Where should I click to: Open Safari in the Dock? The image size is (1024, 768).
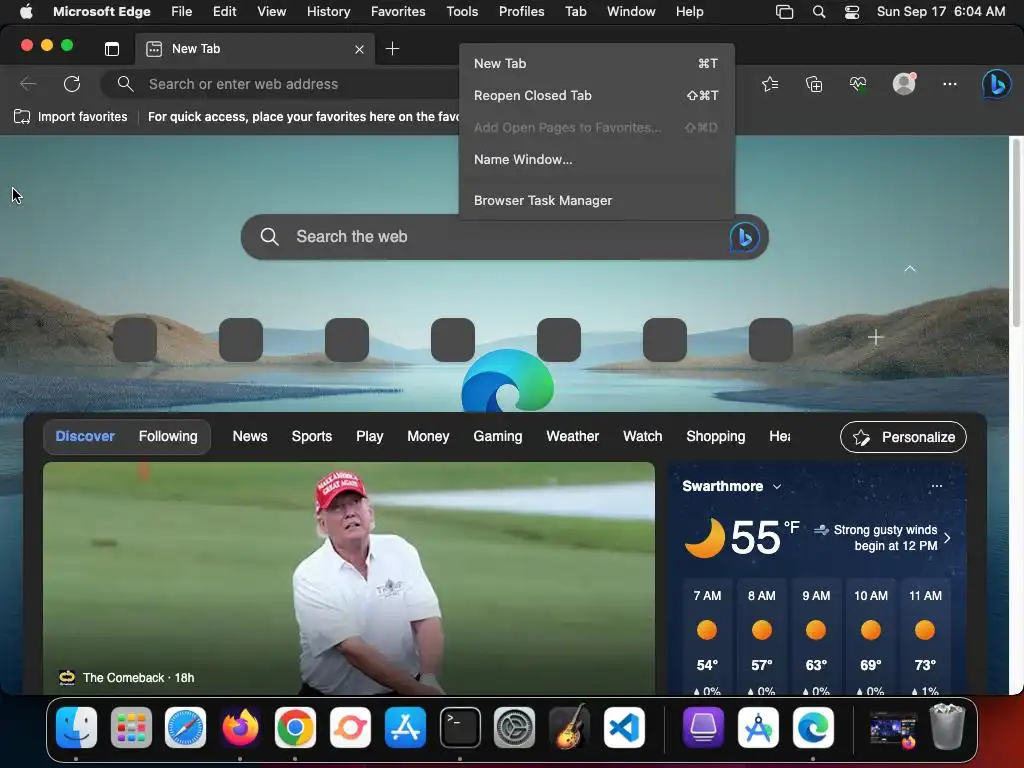[185, 728]
